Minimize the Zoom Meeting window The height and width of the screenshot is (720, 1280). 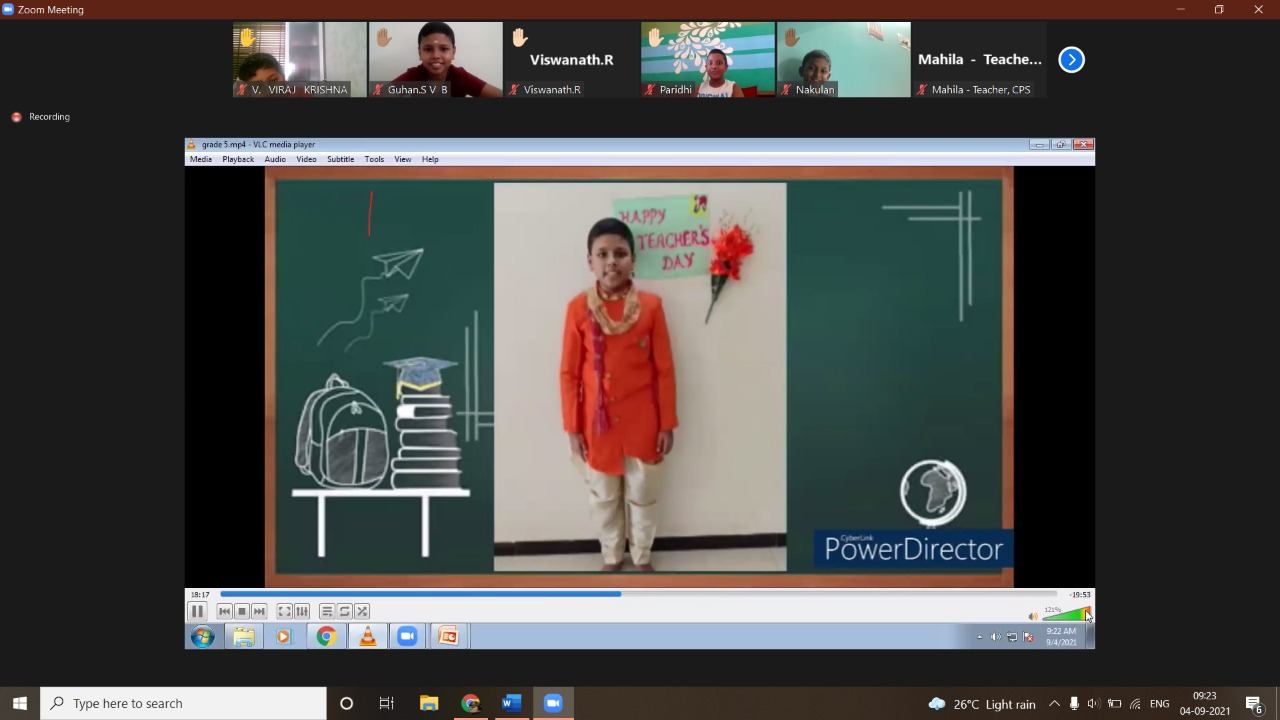(1180, 9)
